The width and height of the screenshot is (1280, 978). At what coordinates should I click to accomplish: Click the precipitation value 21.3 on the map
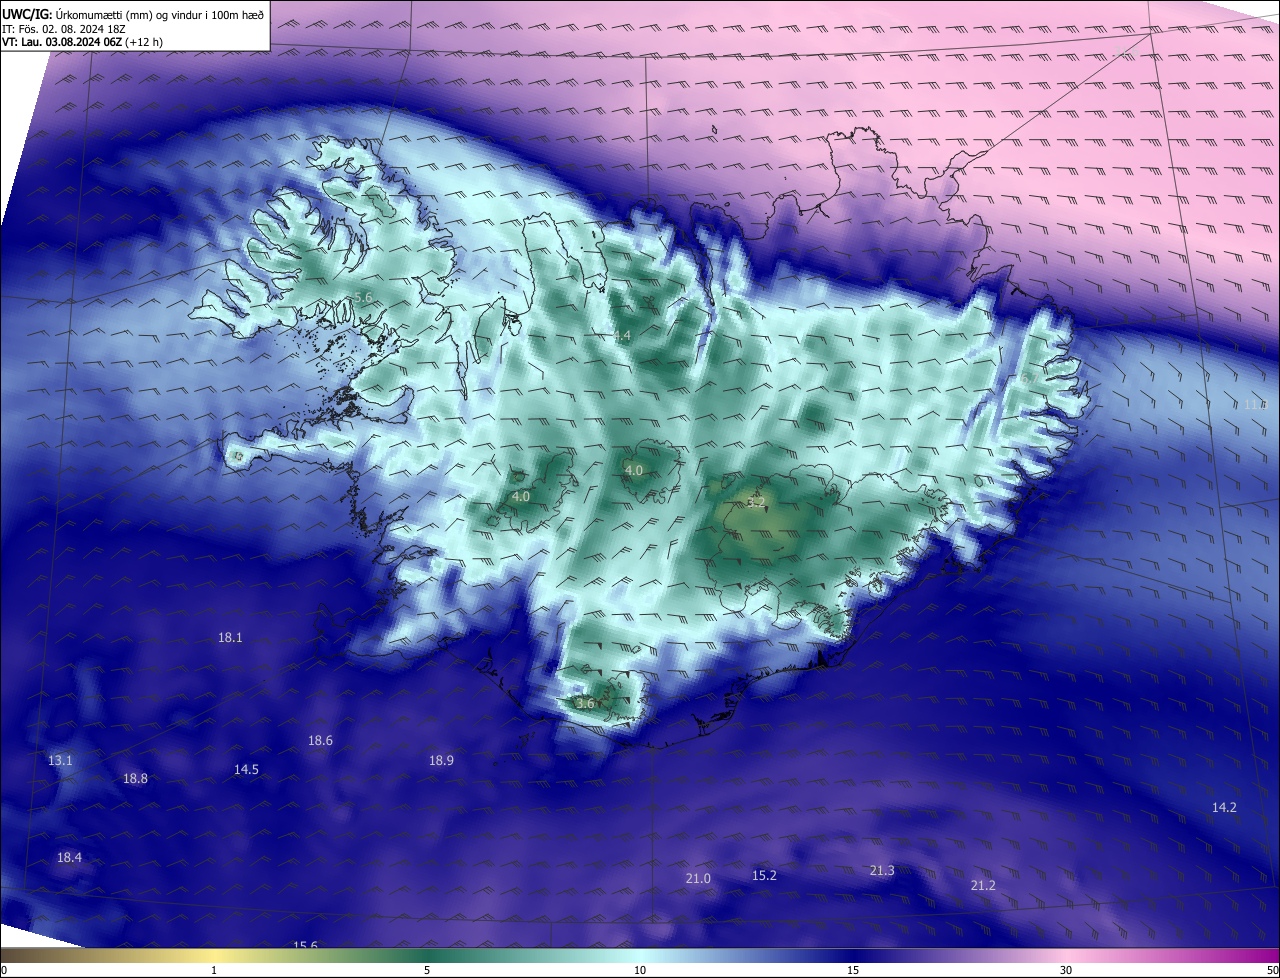[x=882, y=870]
